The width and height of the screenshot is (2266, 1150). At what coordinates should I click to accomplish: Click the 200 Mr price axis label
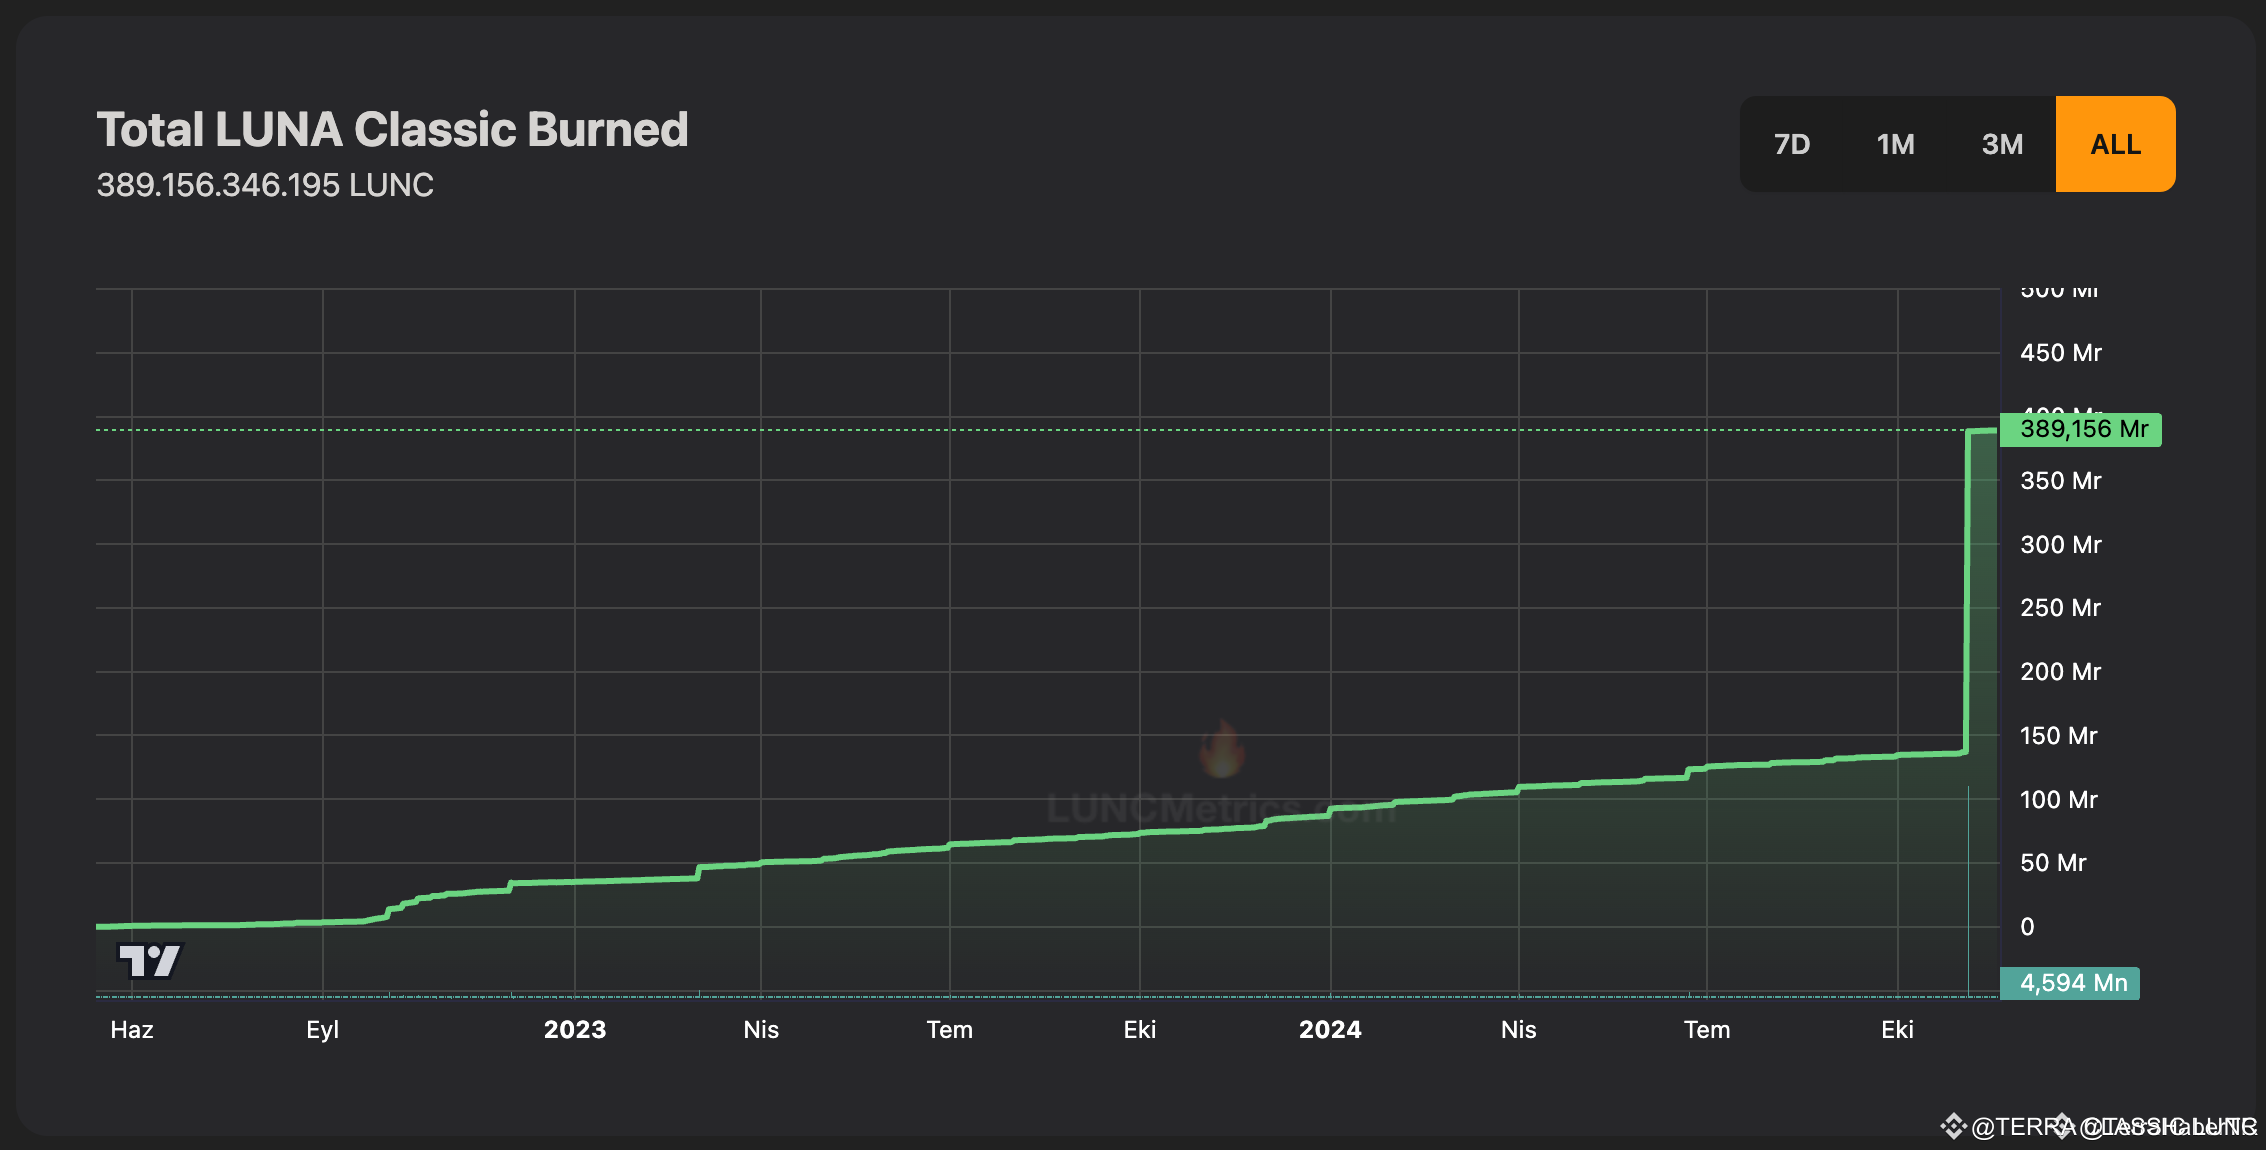[x=2061, y=672]
